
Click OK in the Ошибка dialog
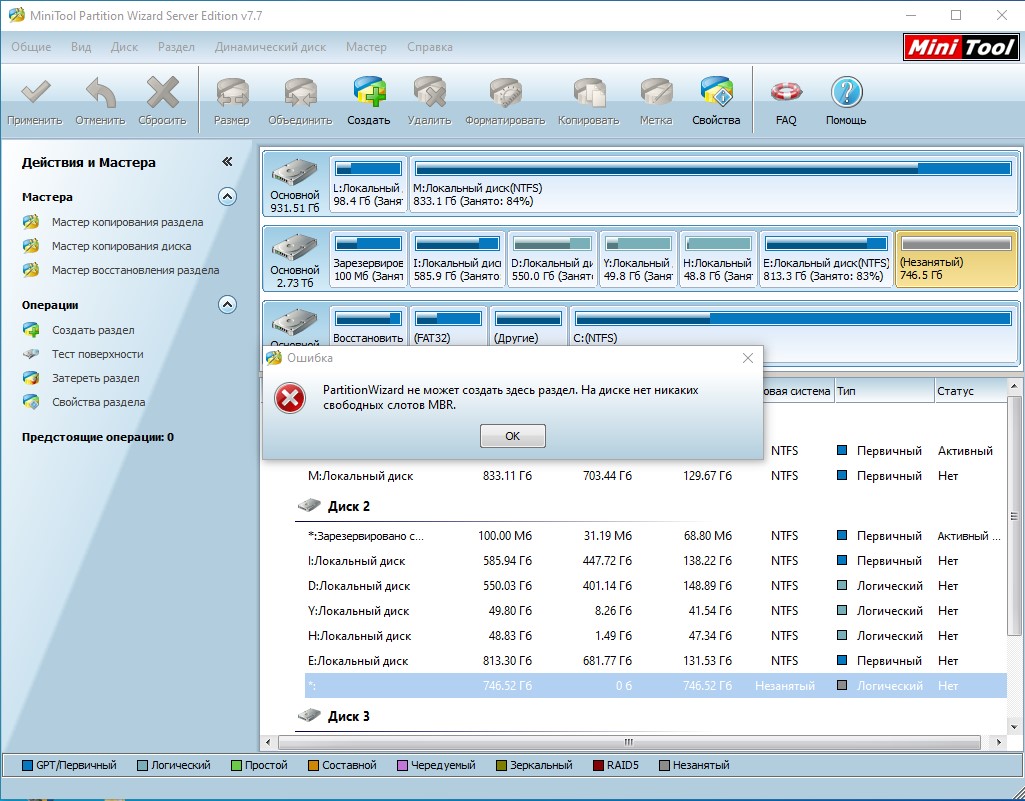(x=512, y=435)
